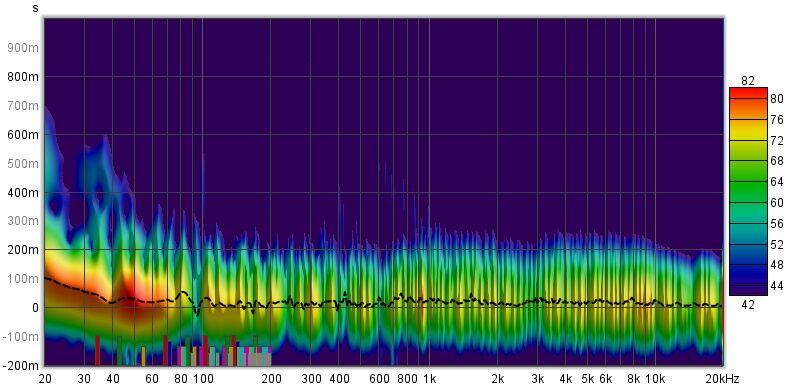This screenshot has width=800, height=390.
Task: Click the 800 Hz frequency axis label
Action: [407, 379]
